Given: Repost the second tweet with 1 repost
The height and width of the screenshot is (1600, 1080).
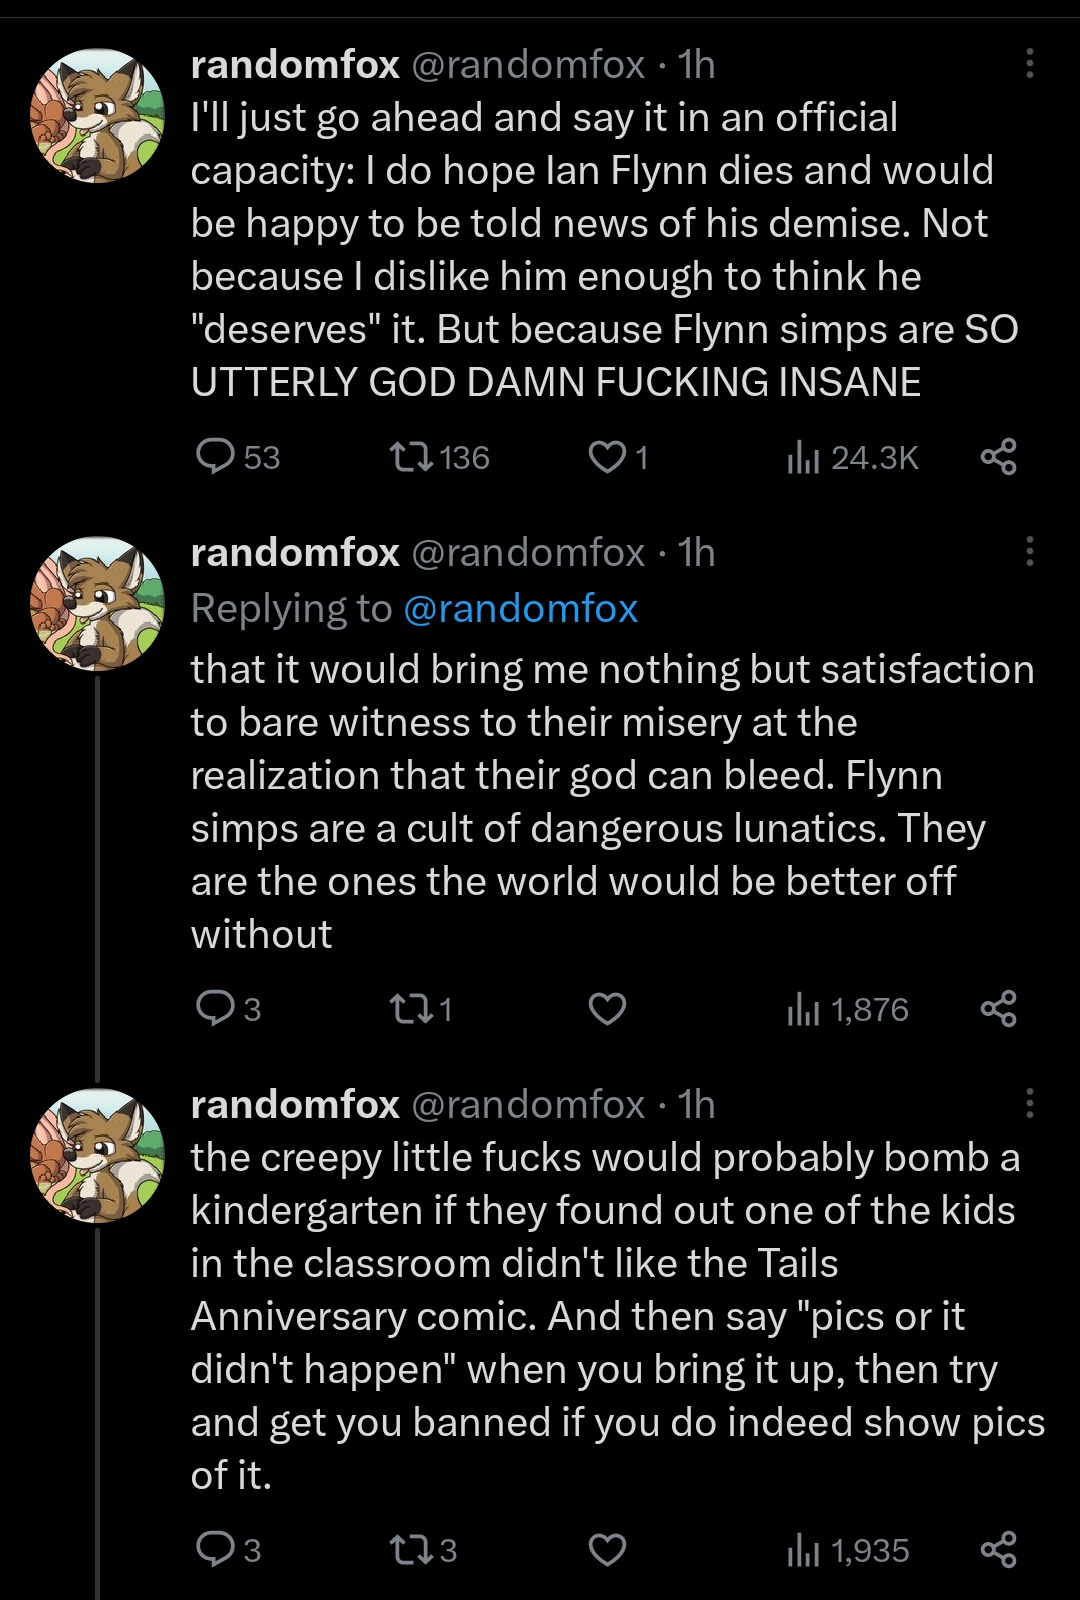Looking at the screenshot, I should (x=410, y=1008).
